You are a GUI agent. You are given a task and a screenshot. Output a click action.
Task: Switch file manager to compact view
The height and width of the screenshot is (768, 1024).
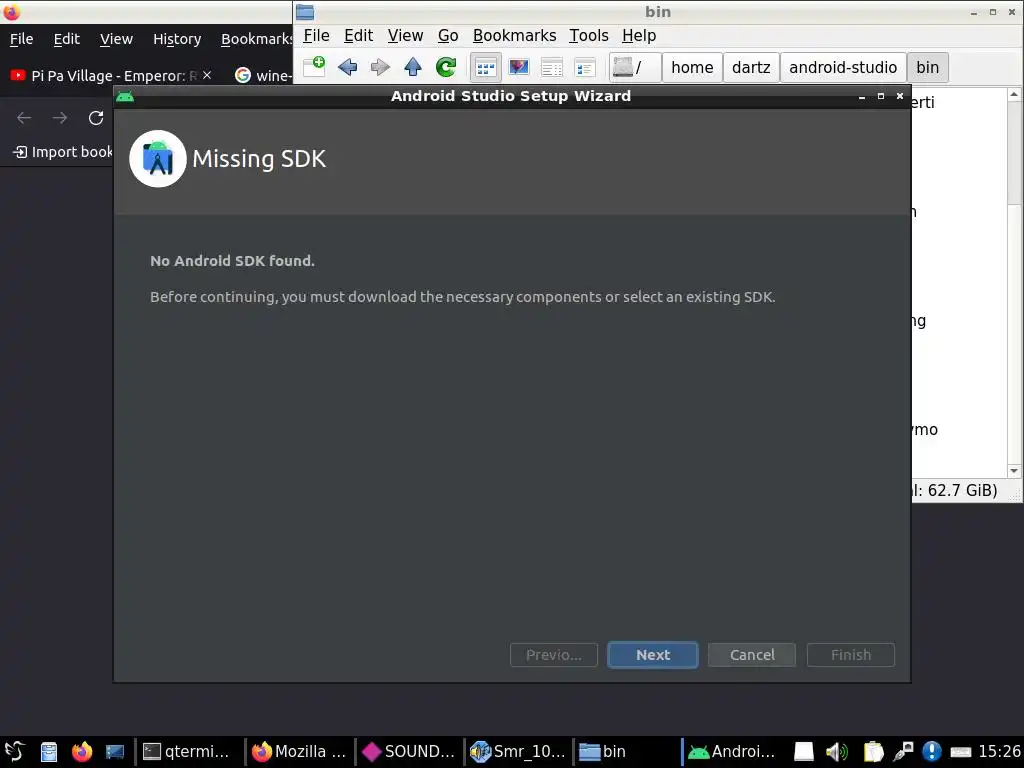[x=584, y=67]
